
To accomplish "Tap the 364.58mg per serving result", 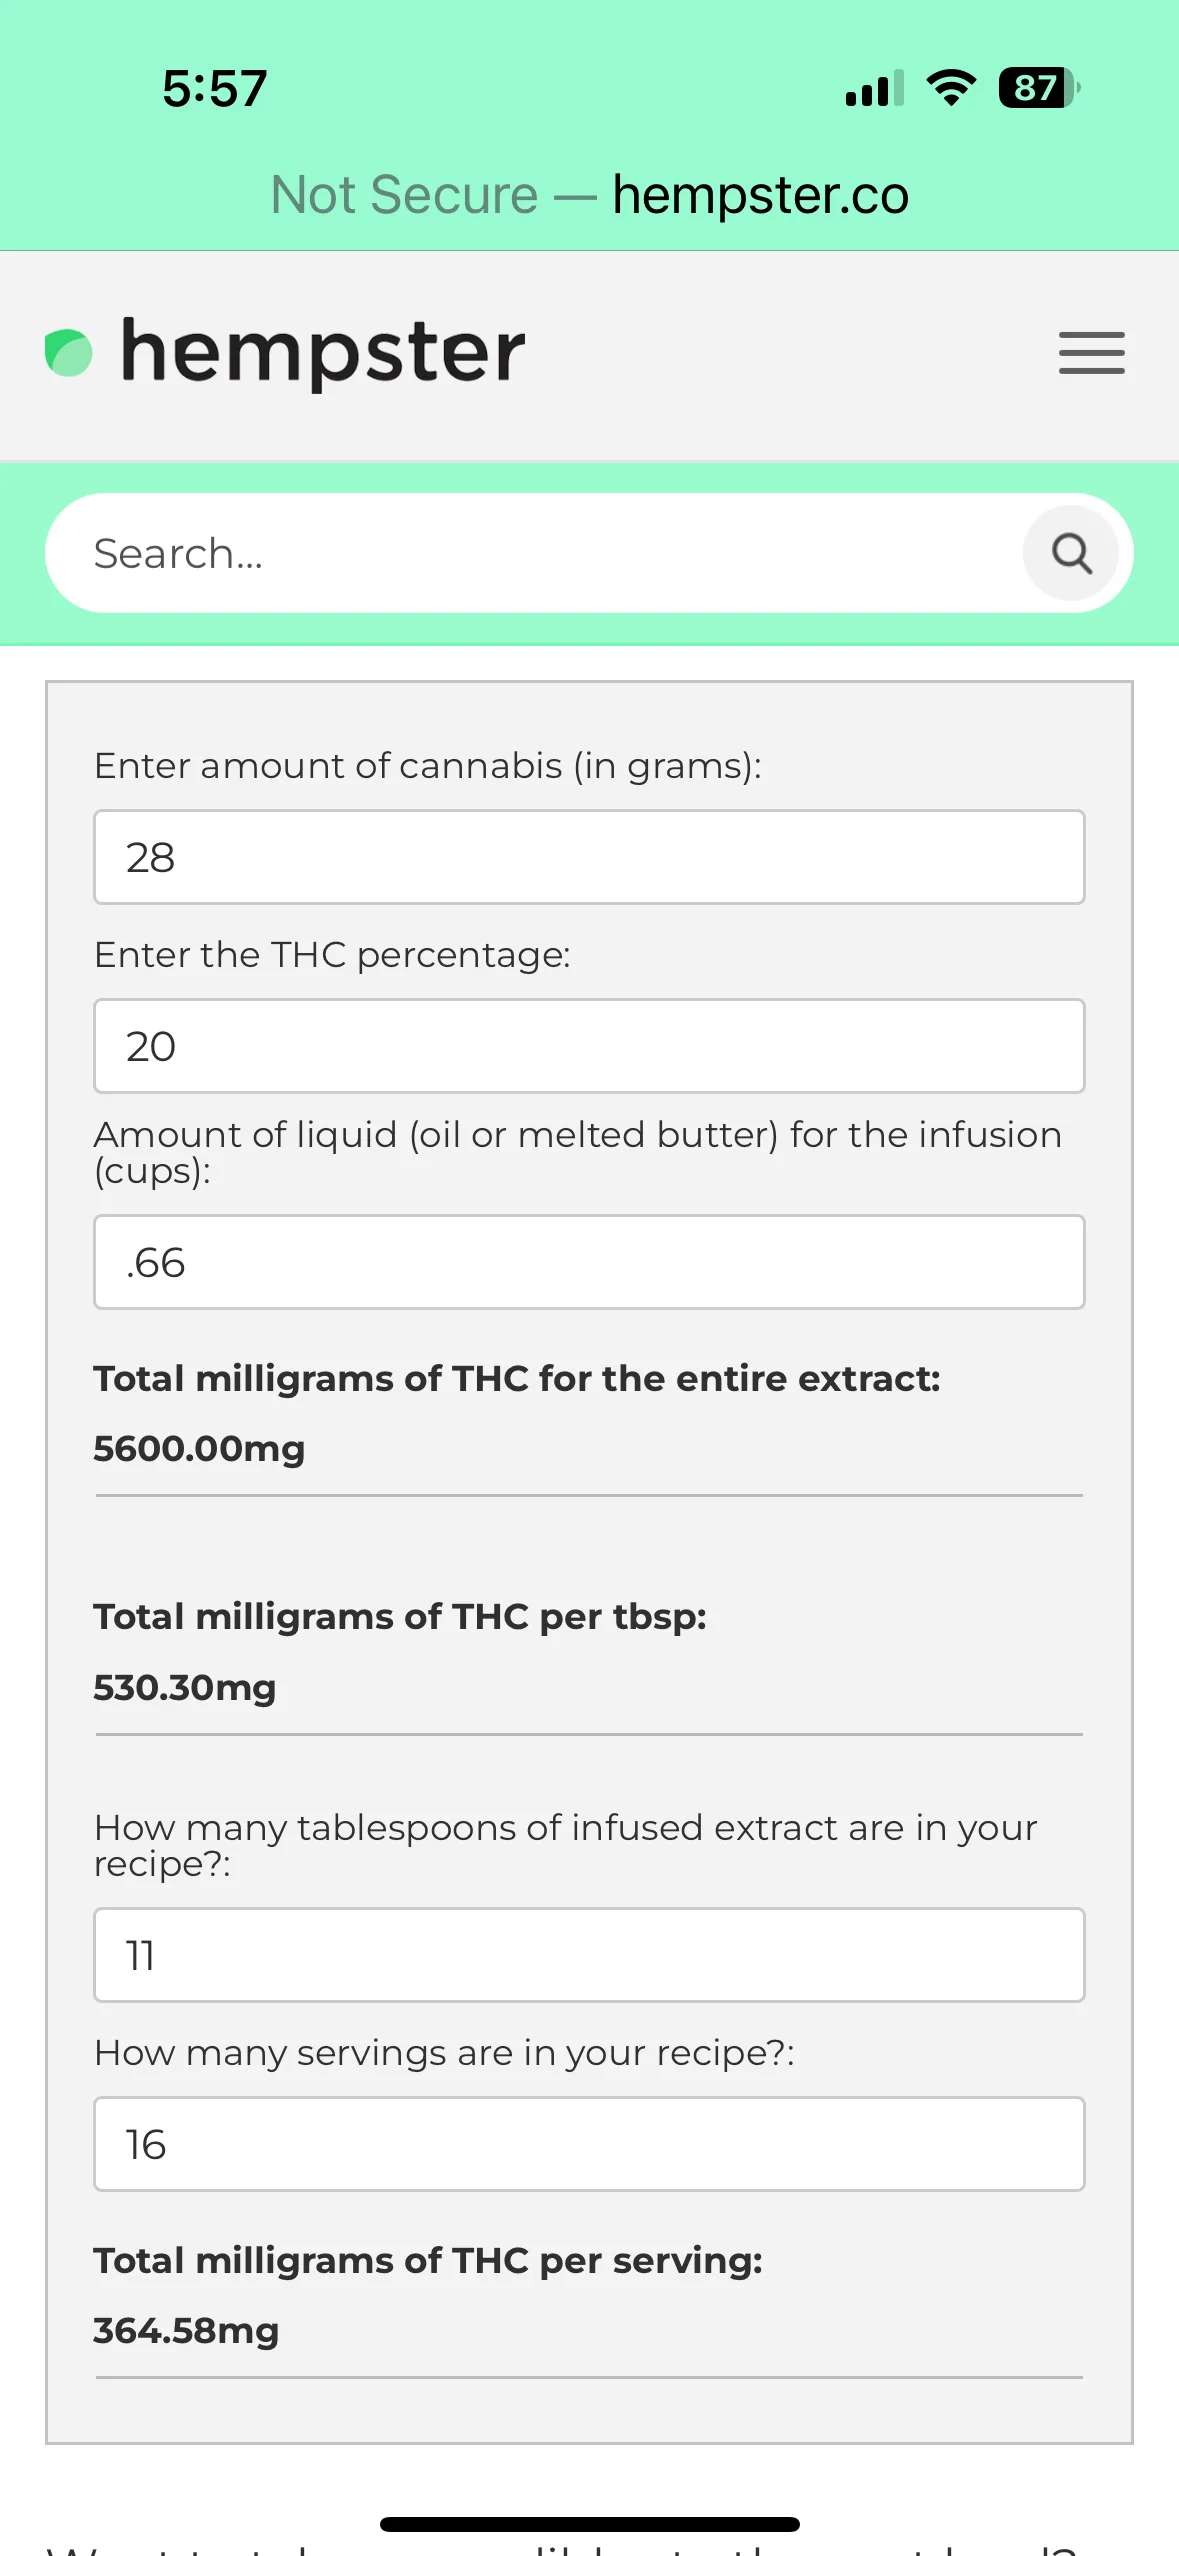I will [x=186, y=2330].
